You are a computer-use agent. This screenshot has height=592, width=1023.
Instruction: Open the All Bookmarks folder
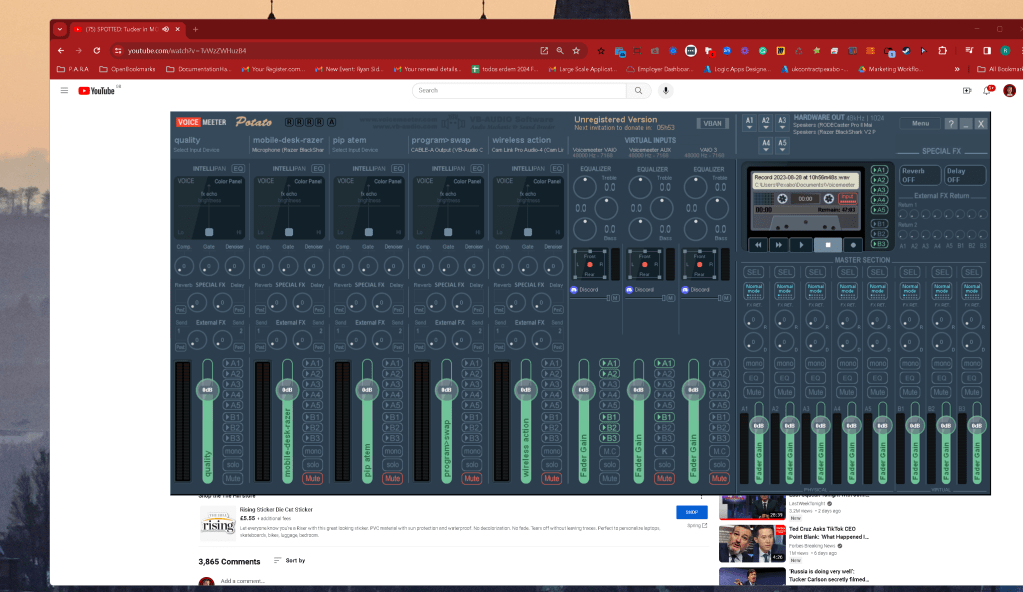(x=1000, y=69)
